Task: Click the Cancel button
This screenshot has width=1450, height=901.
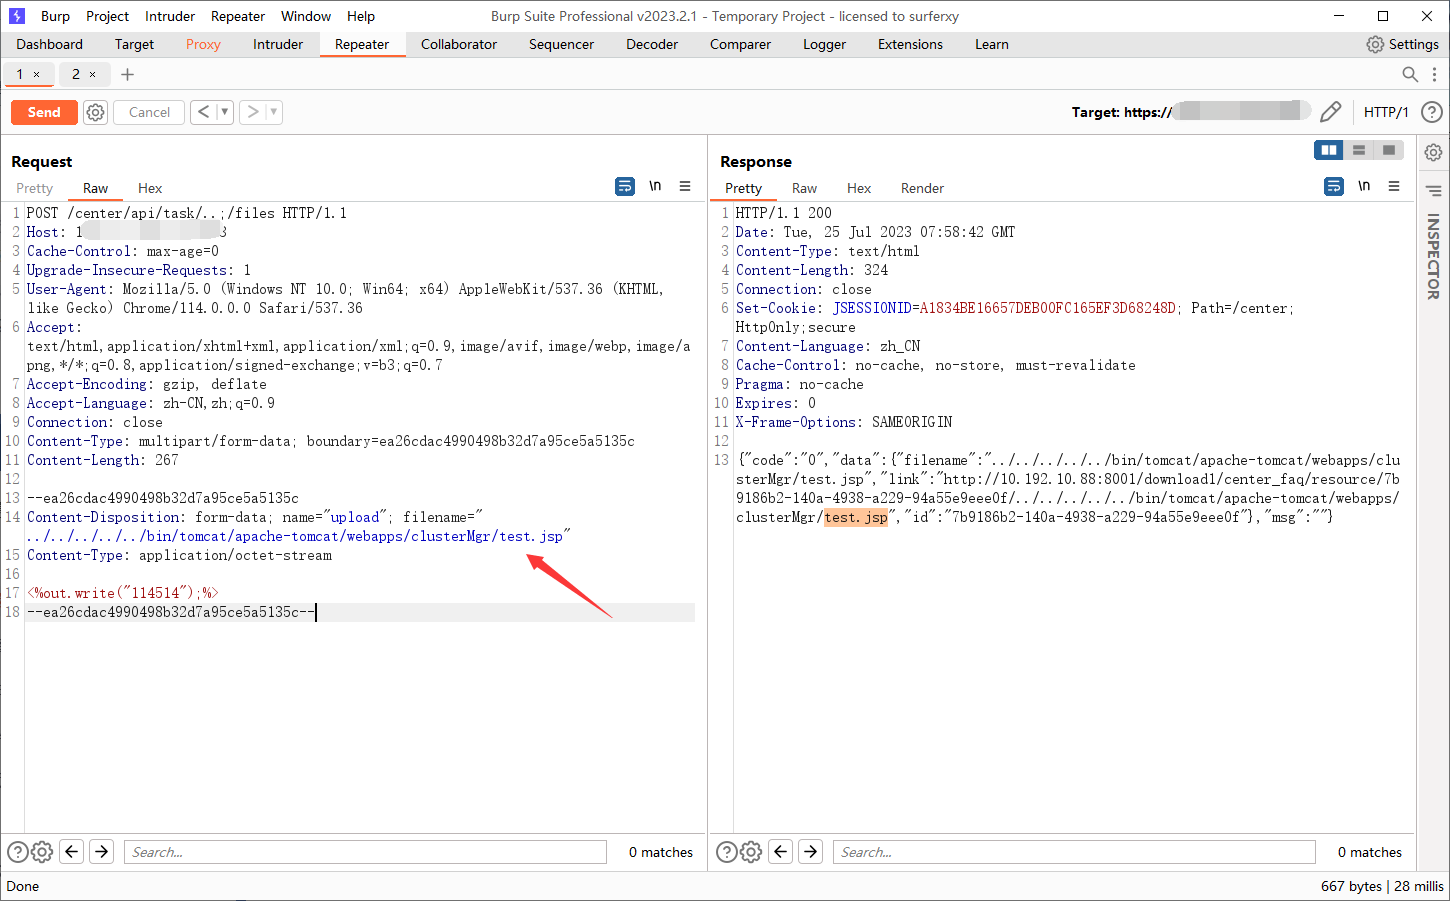Action: tap(149, 112)
